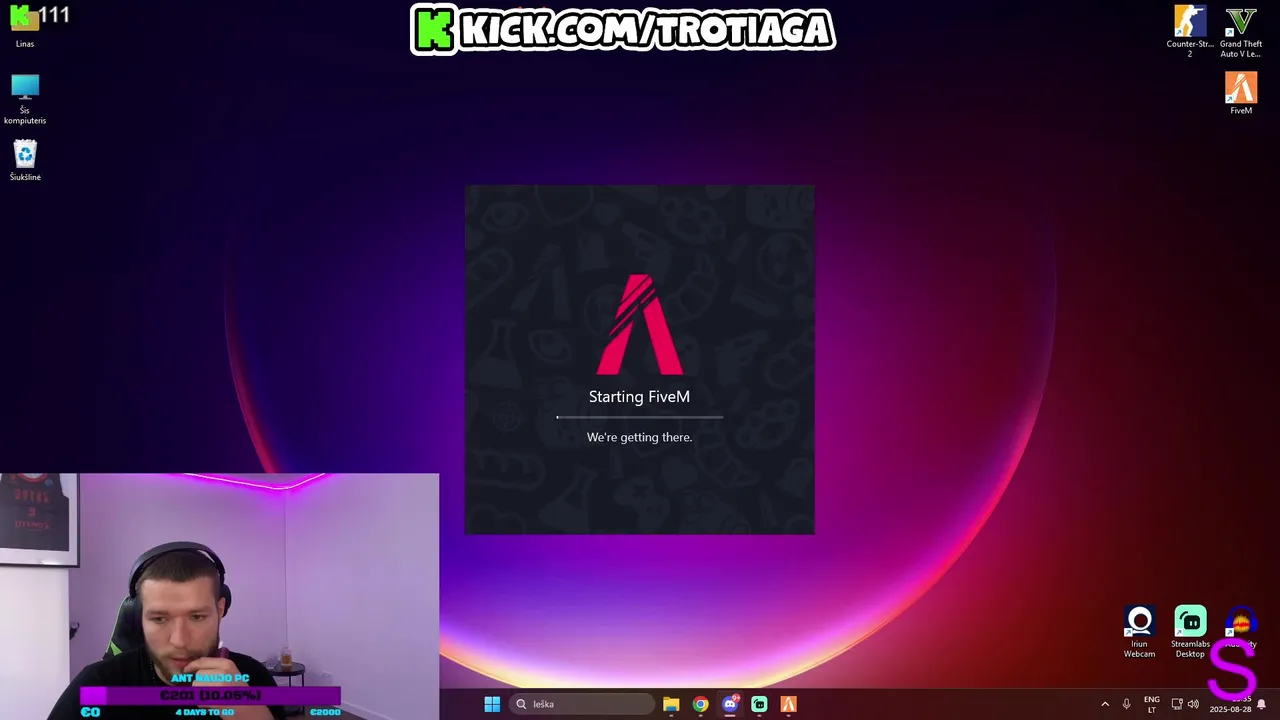
Task: Open the Windows Start menu
Action: [x=492, y=704]
